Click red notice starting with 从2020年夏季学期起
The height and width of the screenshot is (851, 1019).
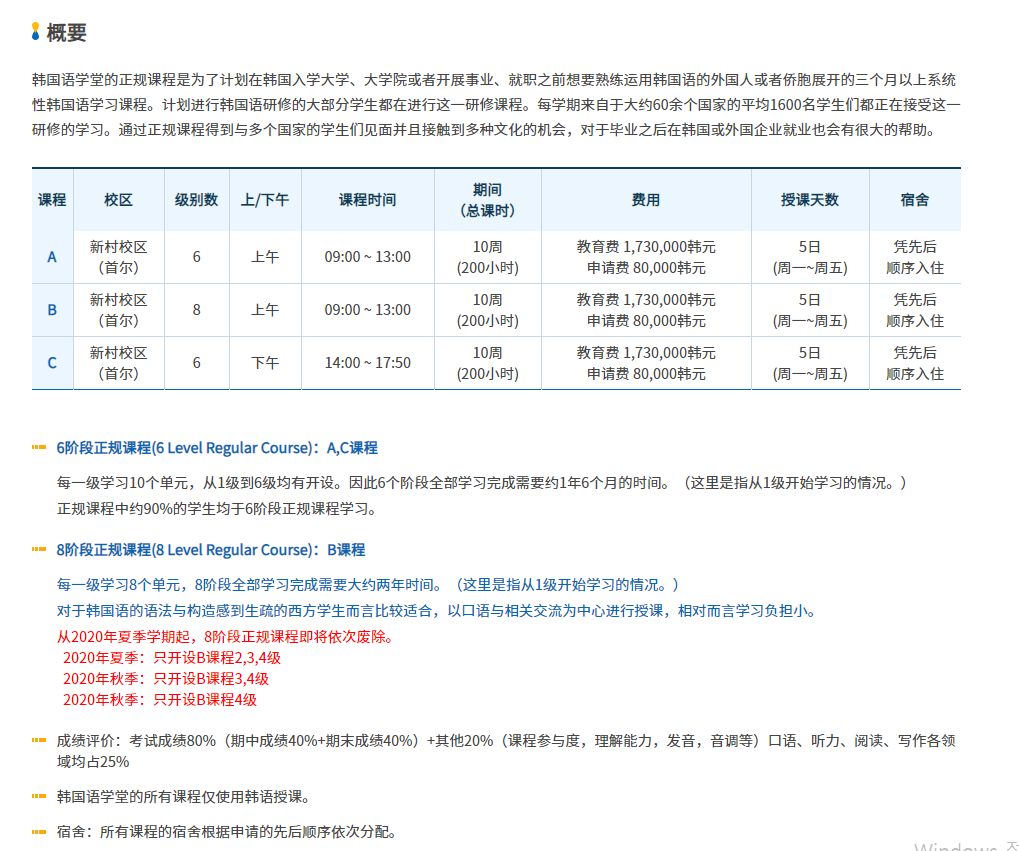225,637
